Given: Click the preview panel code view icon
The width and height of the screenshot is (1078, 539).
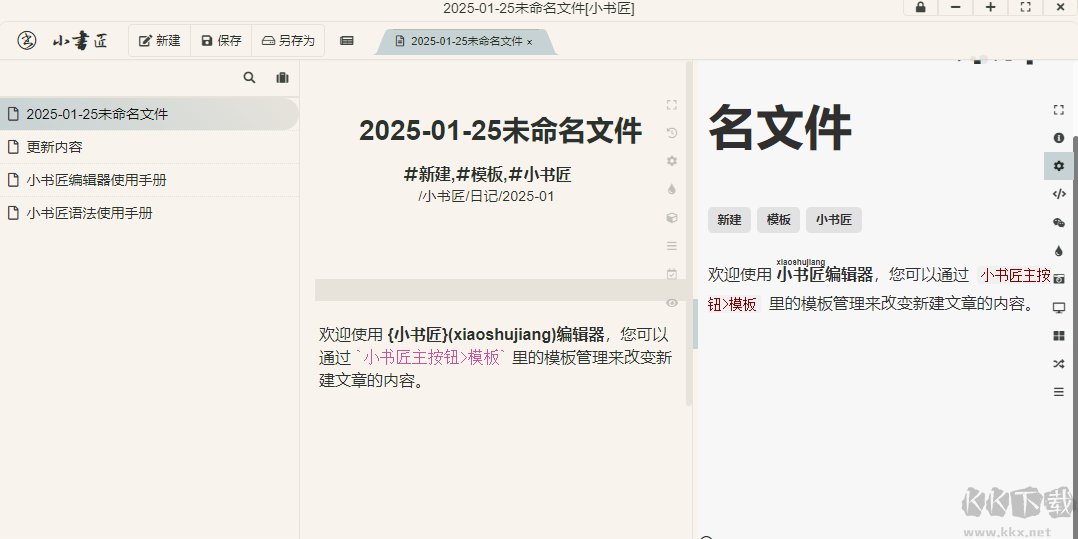Looking at the screenshot, I should [1059, 194].
